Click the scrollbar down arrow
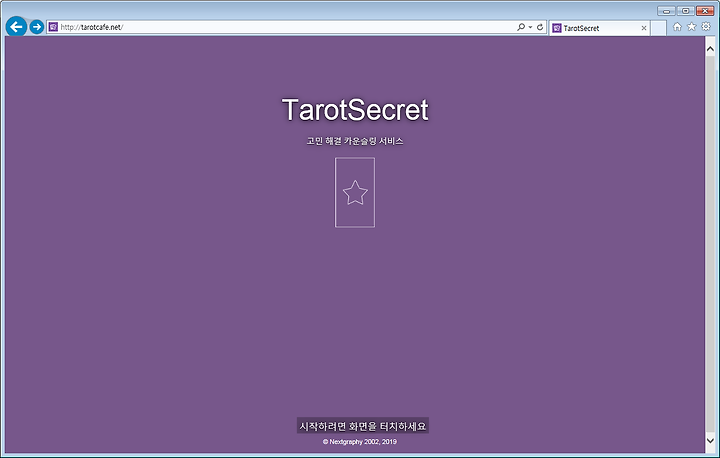This screenshot has height=458, width=720. coord(710,441)
